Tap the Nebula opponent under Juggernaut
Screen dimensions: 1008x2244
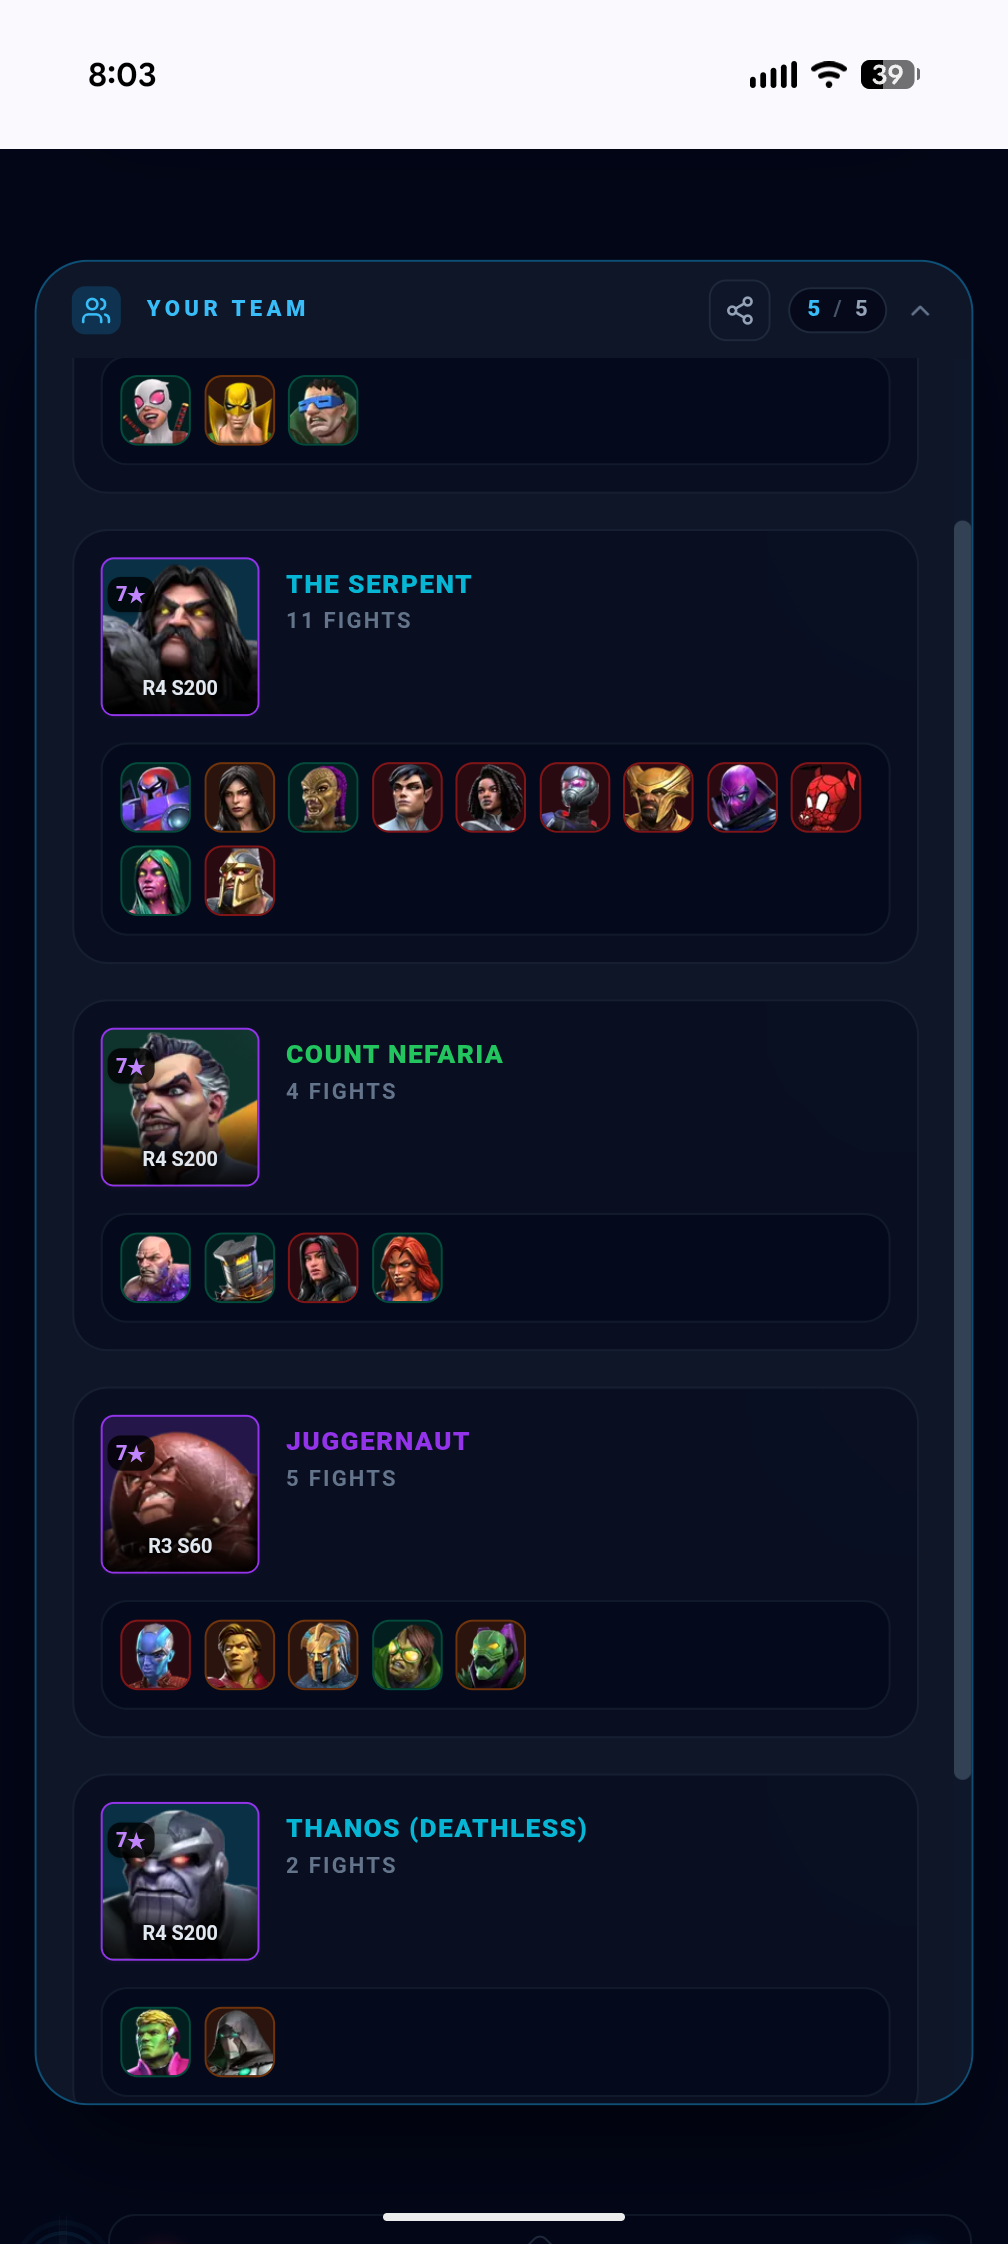156,1655
